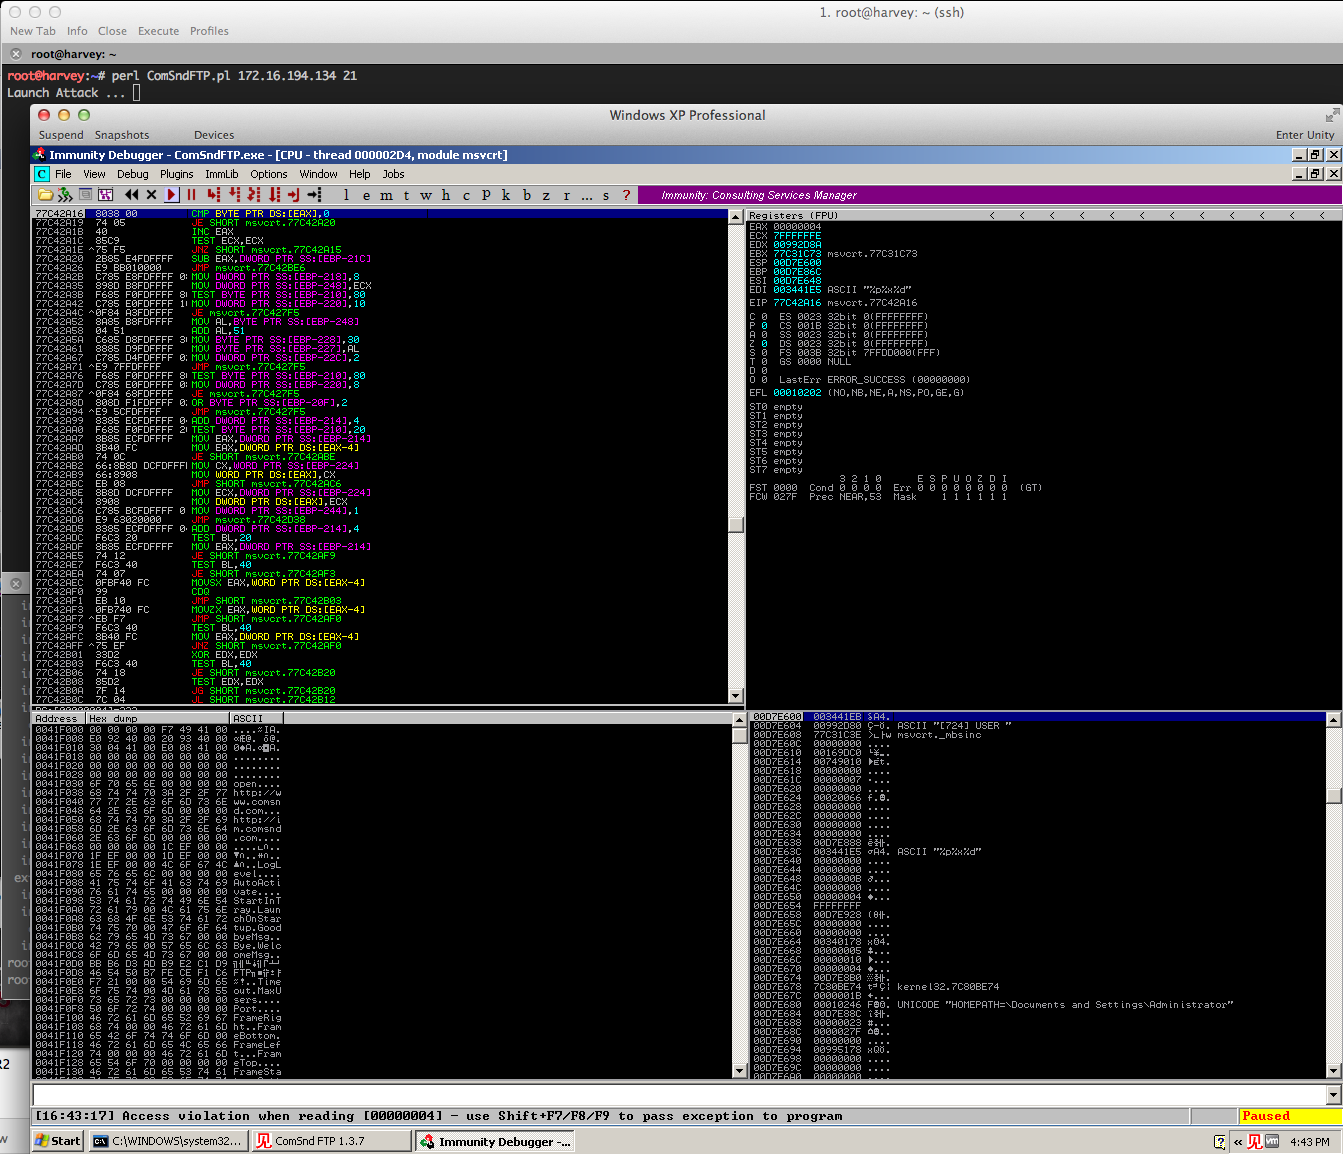Click the disassembly pane scroll-up arrow
The image size is (1343, 1154).
pos(736,216)
